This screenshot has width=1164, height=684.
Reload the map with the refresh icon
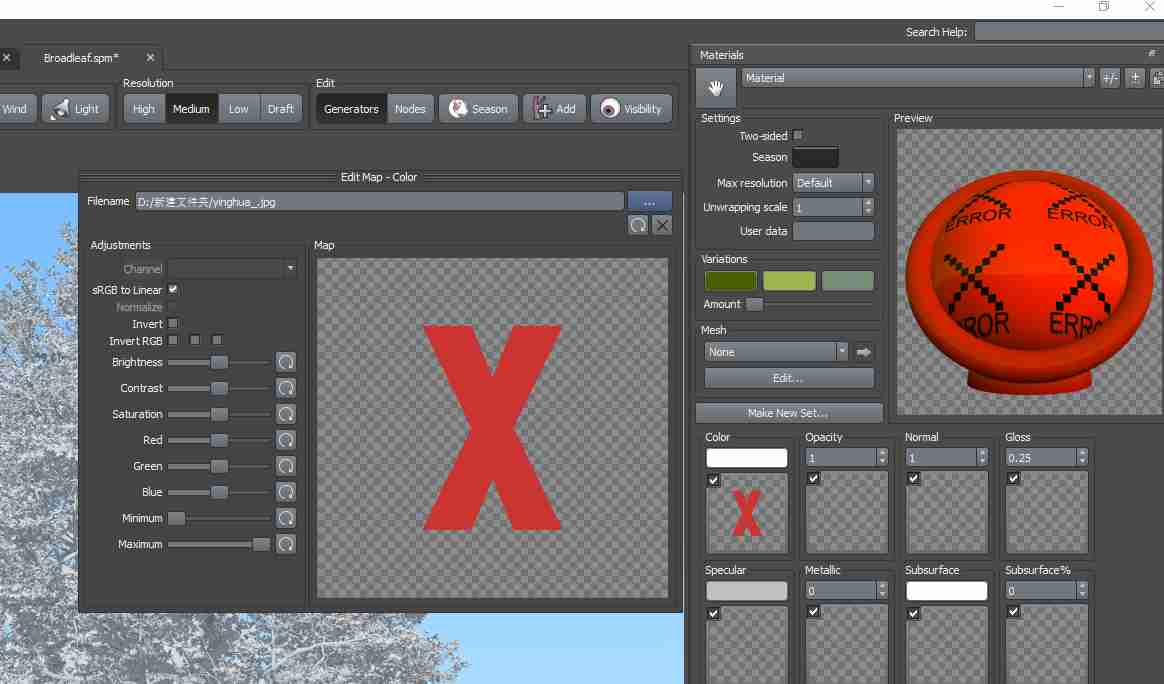pos(638,225)
